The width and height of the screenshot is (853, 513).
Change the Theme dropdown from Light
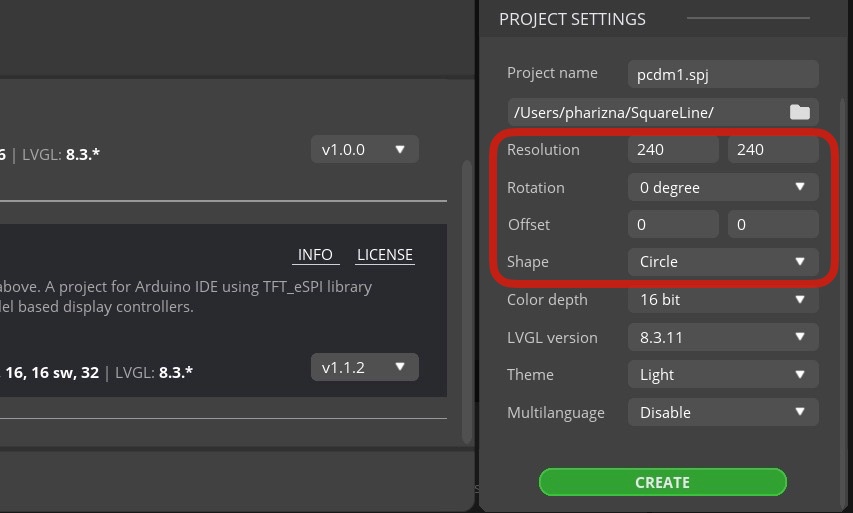click(723, 374)
